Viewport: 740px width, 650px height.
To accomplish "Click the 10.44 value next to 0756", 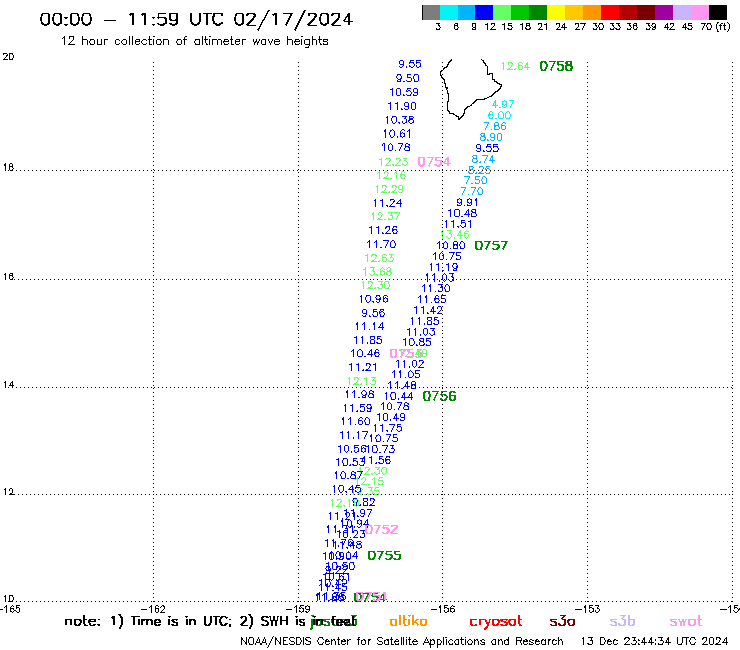I will [x=398, y=396].
